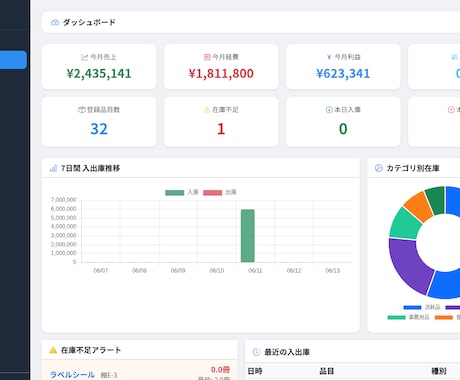
Task: Click the warning triangle beside 在庫不足アラート
Action: point(53,350)
